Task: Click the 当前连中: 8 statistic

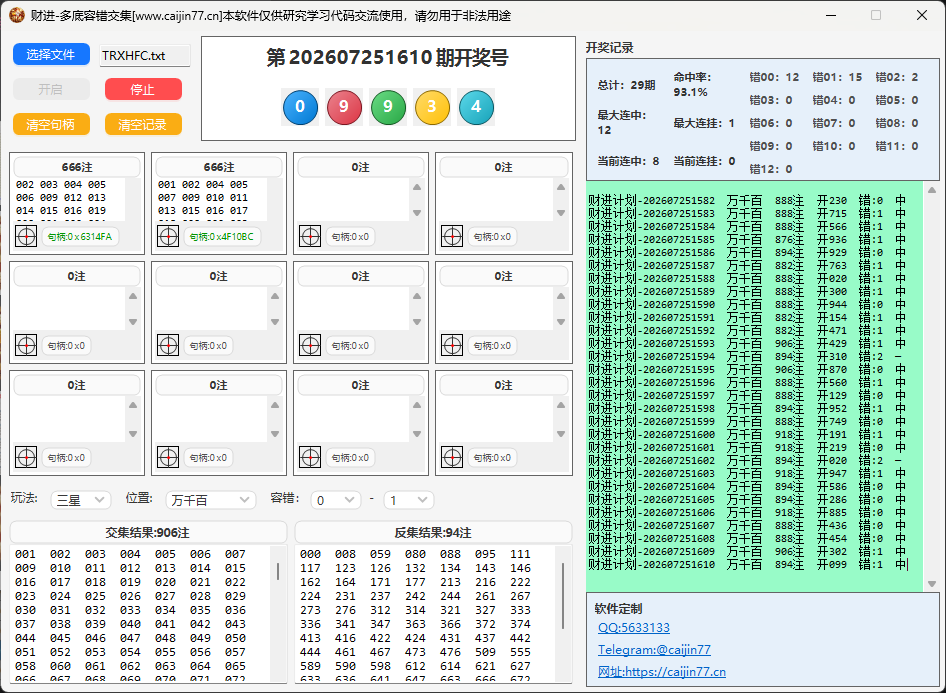Action: [628, 161]
